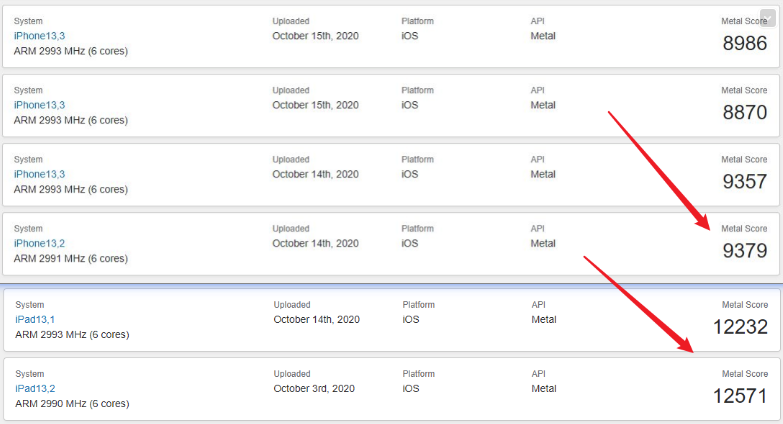Click the iOS platform text in iPhone13,2 row

[409, 243]
